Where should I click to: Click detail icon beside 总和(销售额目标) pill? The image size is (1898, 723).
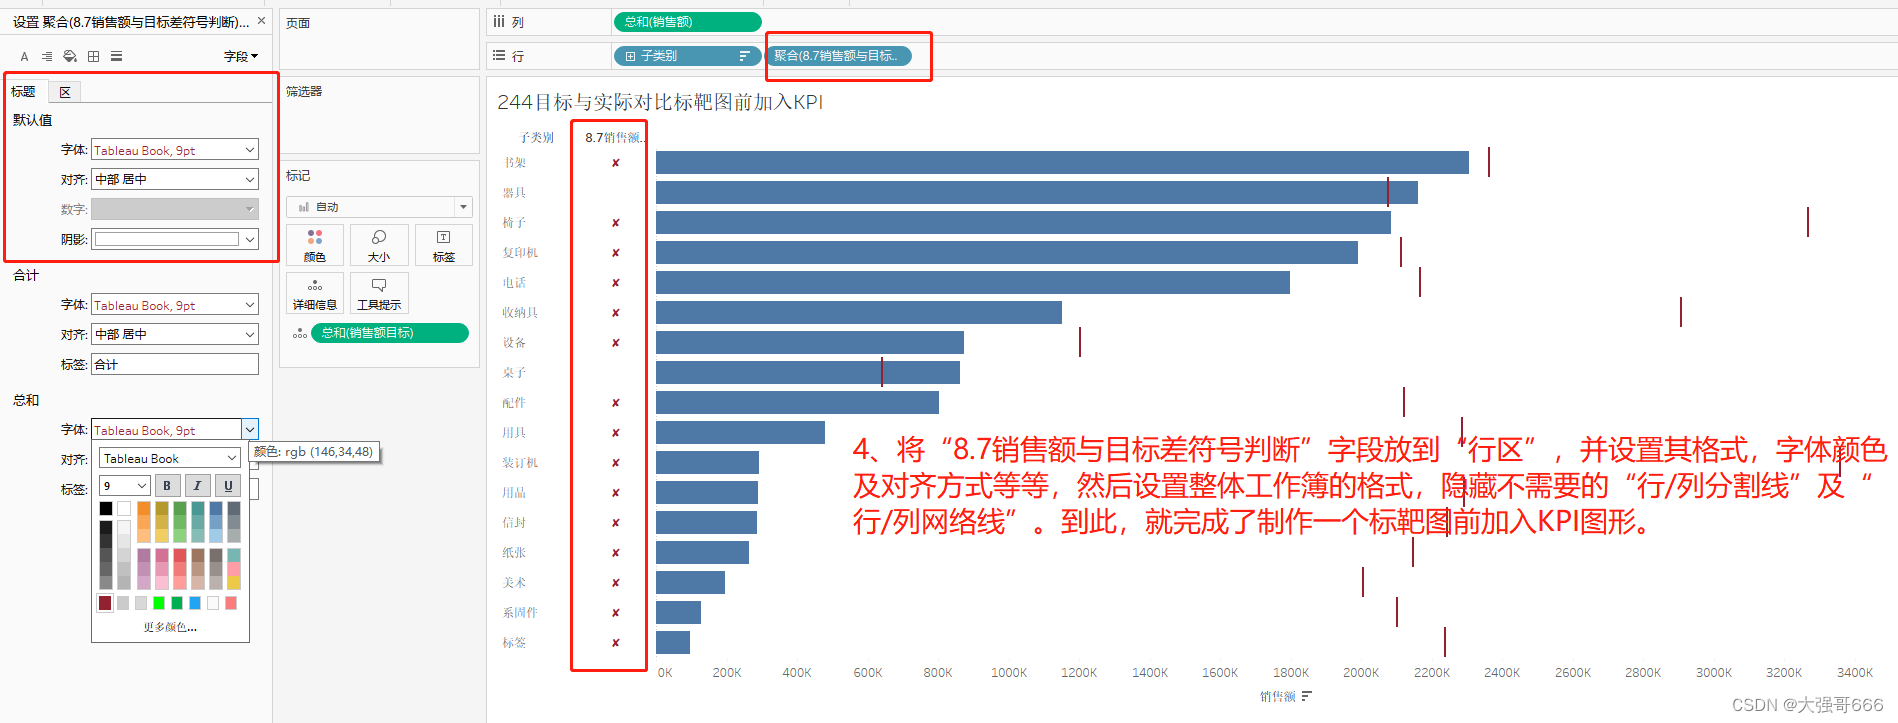[x=299, y=333]
